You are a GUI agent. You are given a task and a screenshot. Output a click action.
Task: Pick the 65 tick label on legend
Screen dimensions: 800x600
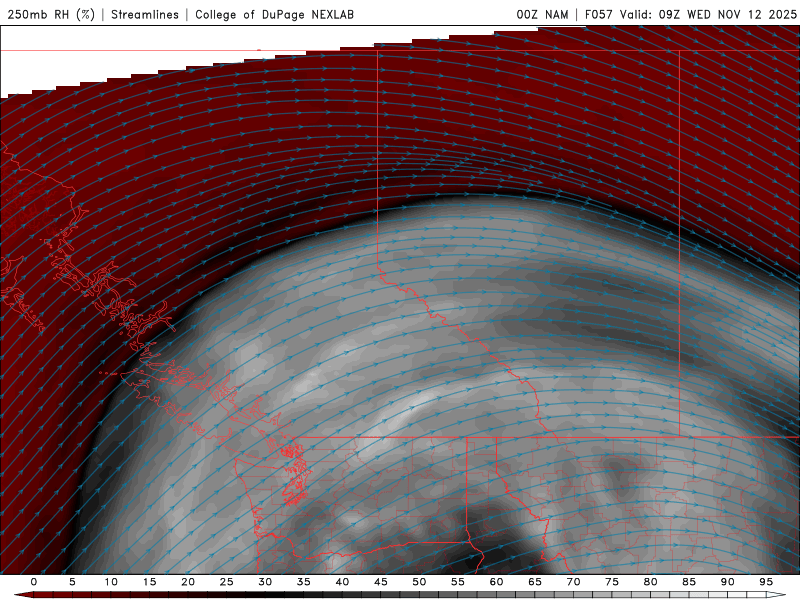point(535,582)
